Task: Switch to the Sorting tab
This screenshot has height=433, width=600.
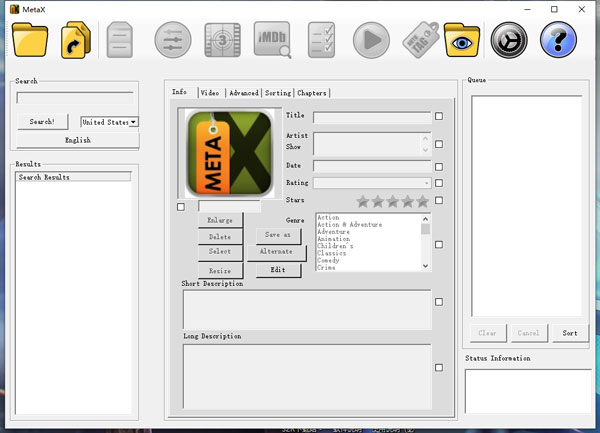Action: pyautogui.click(x=278, y=93)
